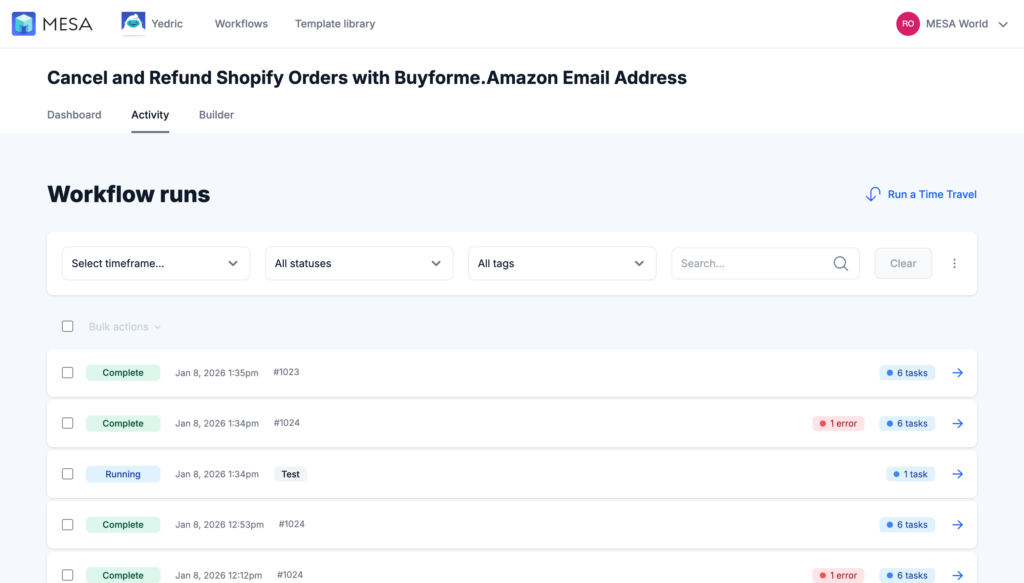Open run #1023 via its arrow icon

957,373
